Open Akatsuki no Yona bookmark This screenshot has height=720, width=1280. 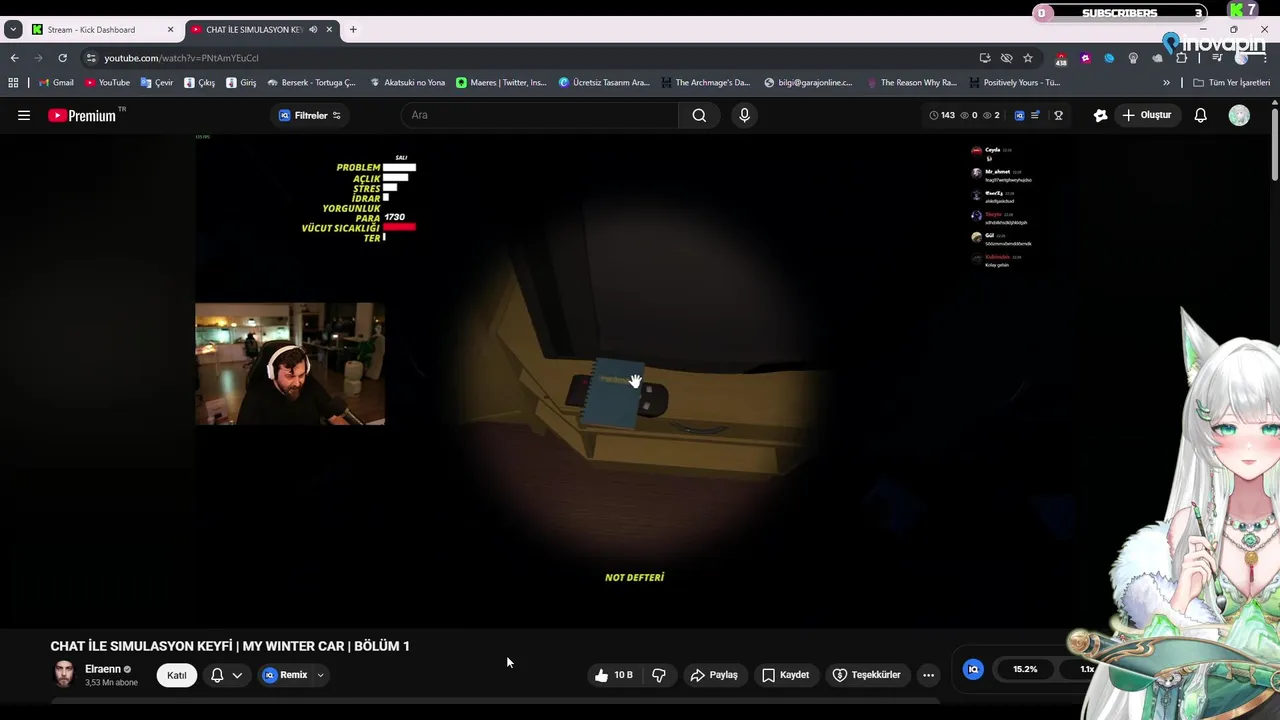[x=407, y=83]
